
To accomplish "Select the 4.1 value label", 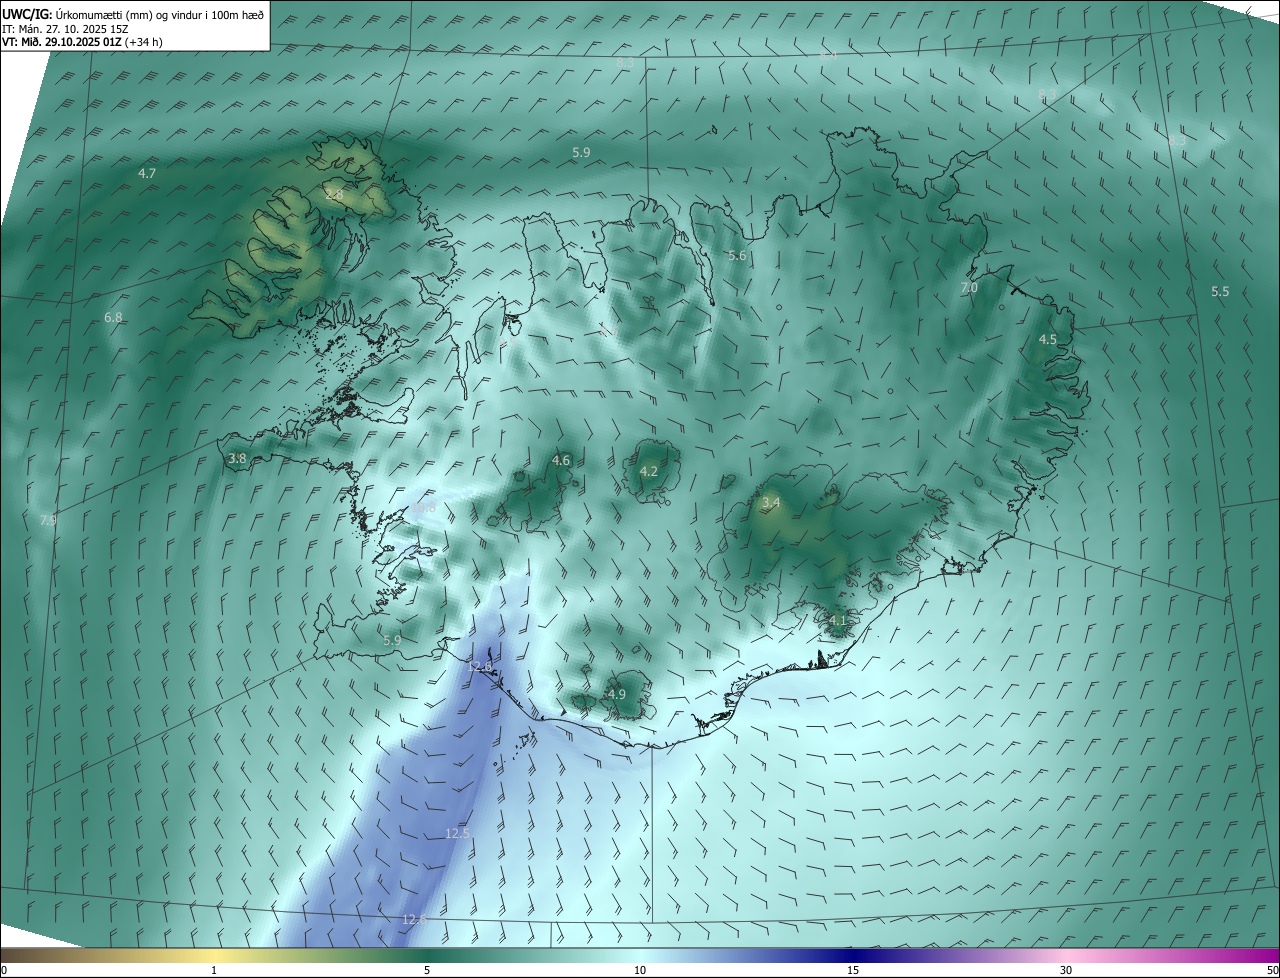I will (838, 621).
